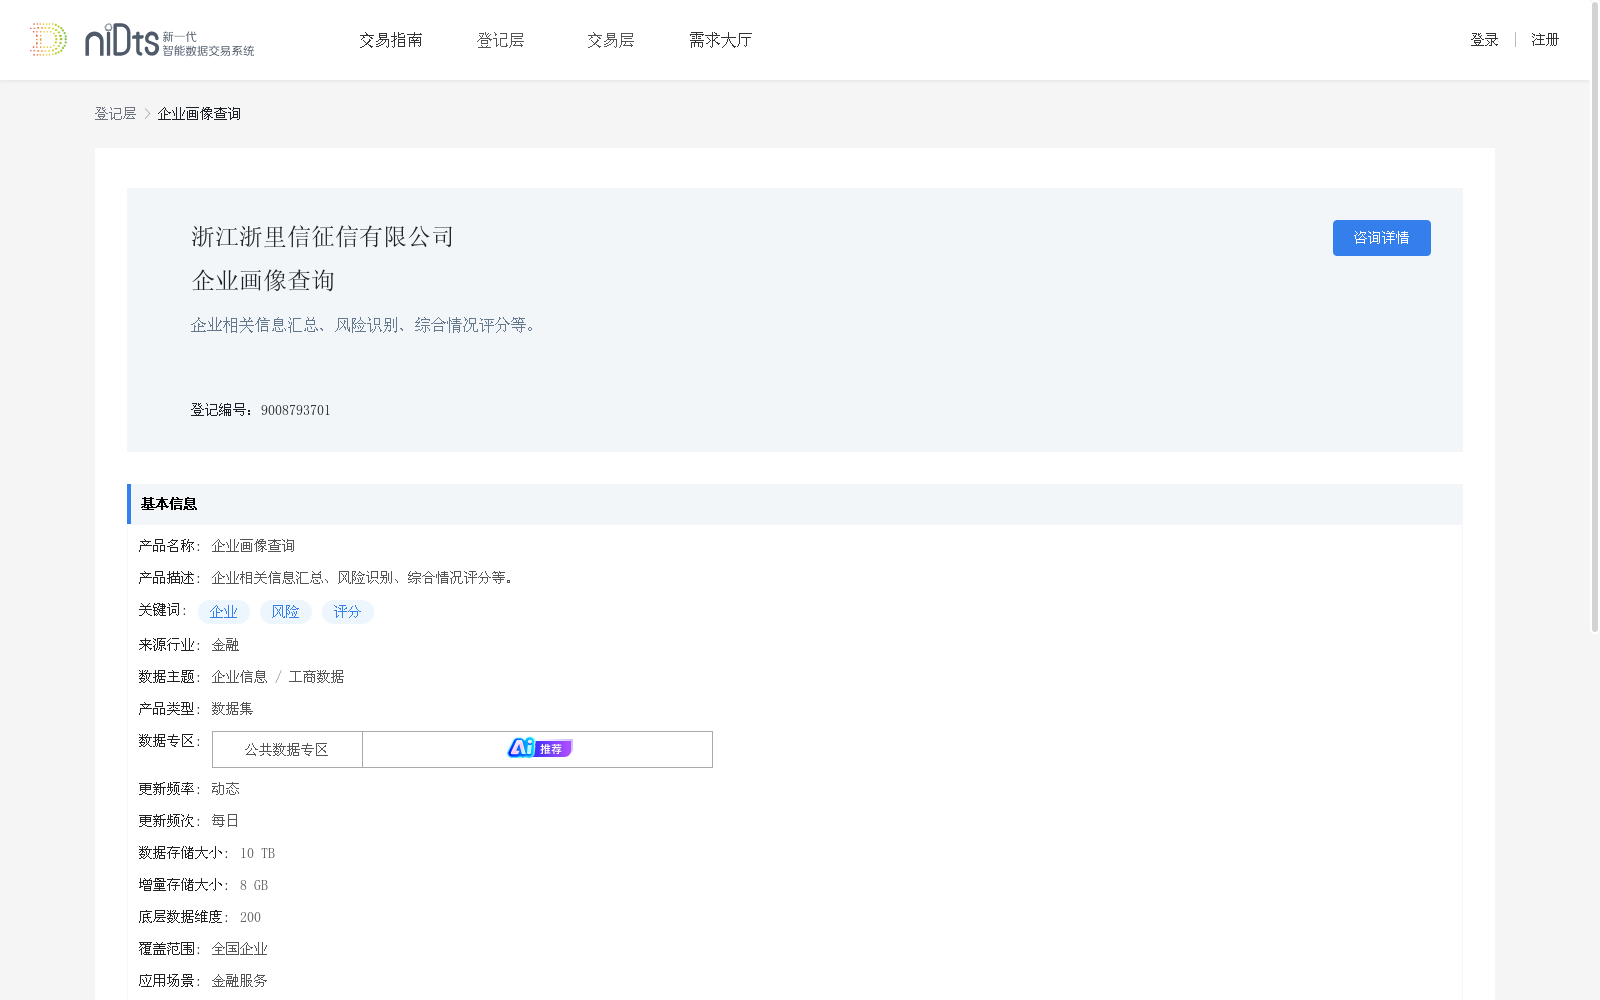Click the 数据集 product type value

tap(232, 709)
